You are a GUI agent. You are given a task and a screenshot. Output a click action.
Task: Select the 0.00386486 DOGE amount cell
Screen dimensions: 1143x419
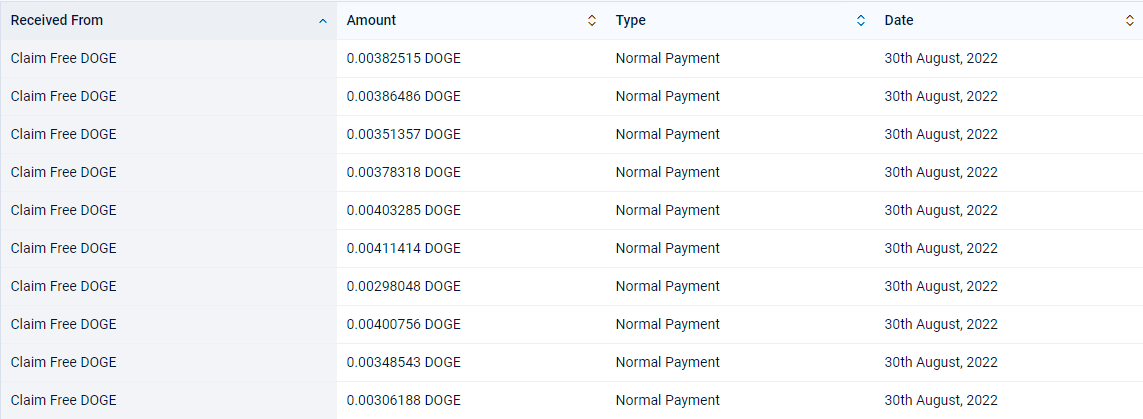471,96
